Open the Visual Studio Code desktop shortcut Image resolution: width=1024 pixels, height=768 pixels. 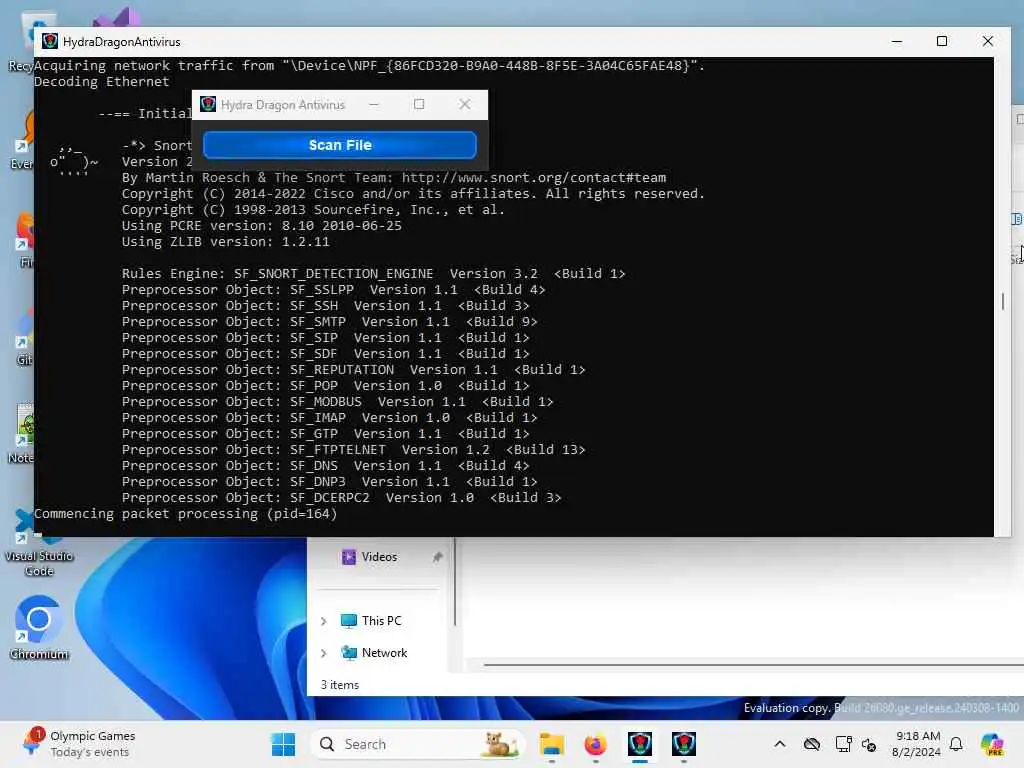39,543
